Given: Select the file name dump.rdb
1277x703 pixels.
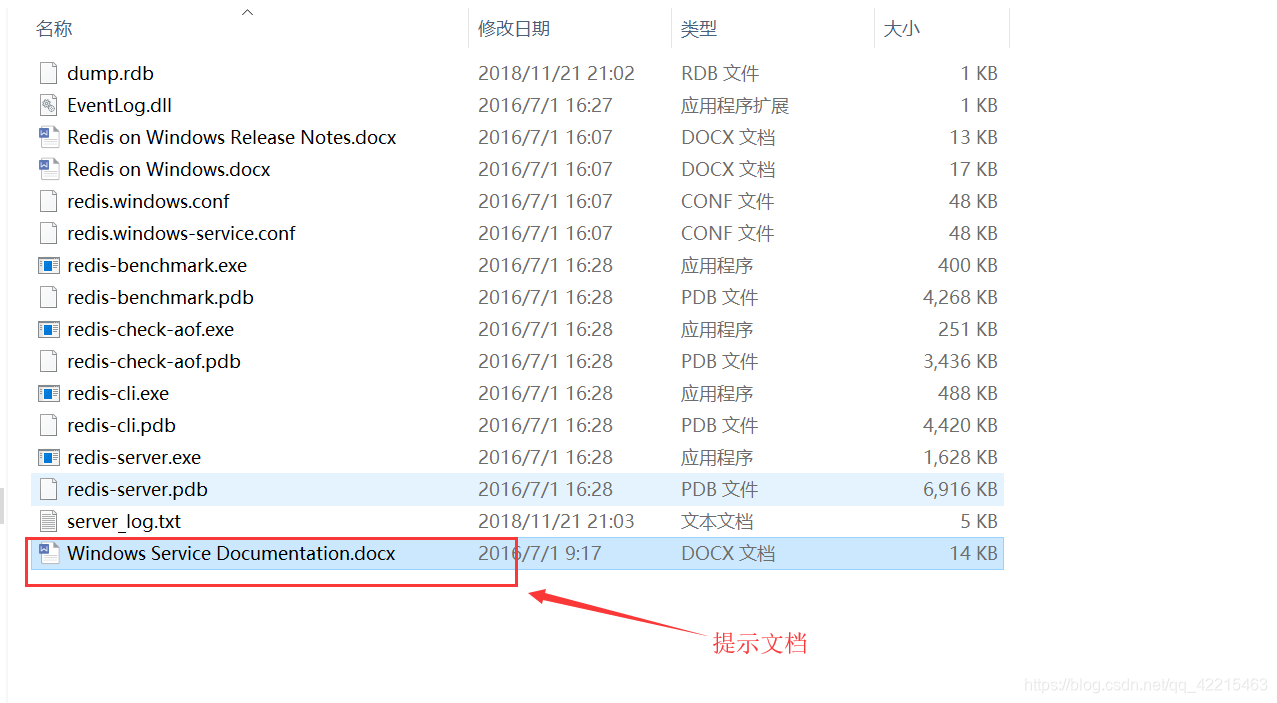Looking at the screenshot, I should [x=110, y=73].
